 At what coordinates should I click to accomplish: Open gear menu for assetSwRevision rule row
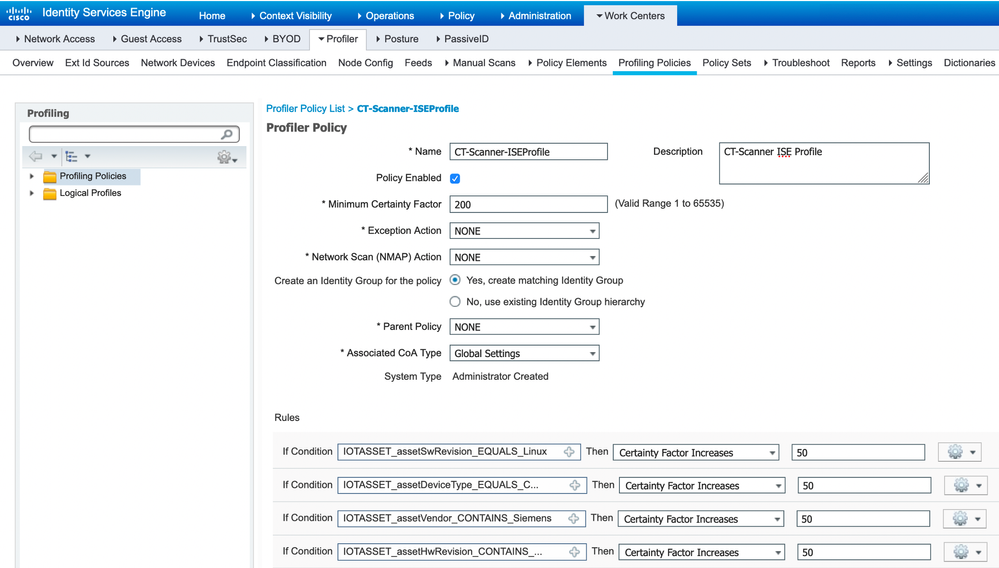(959, 452)
